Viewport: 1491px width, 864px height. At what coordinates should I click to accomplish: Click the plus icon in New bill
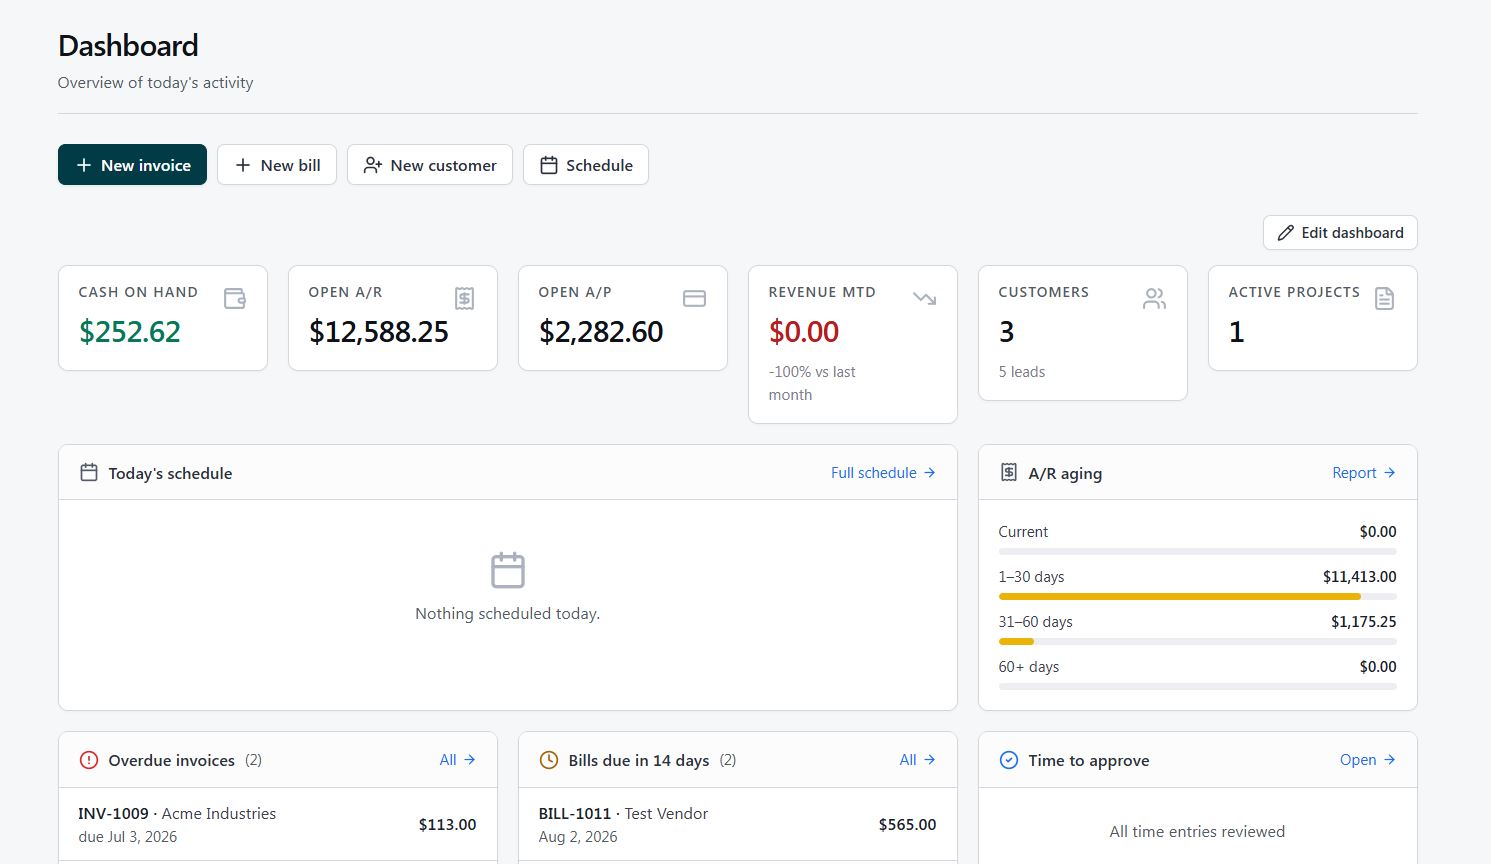click(x=243, y=165)
